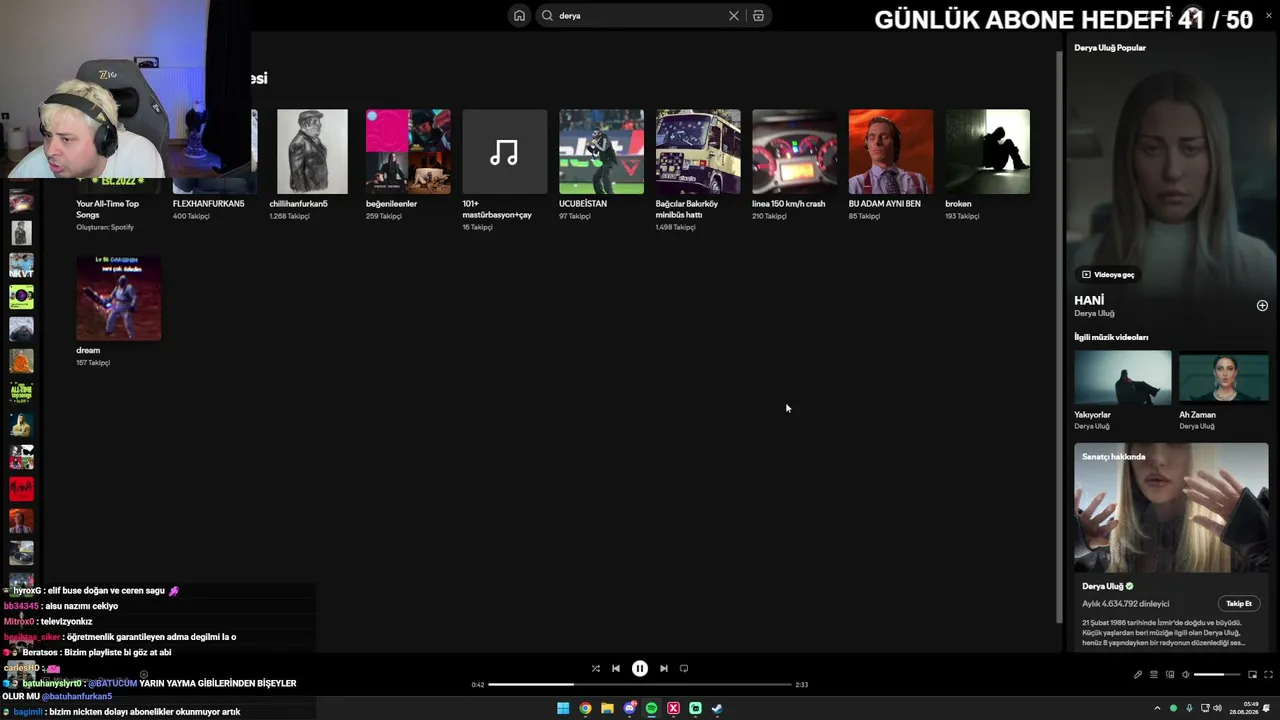The height and width of the screenshot is (720, 1280).
Task: Click the '400 Takipçi' follower count
Action: tap(191, 216)
